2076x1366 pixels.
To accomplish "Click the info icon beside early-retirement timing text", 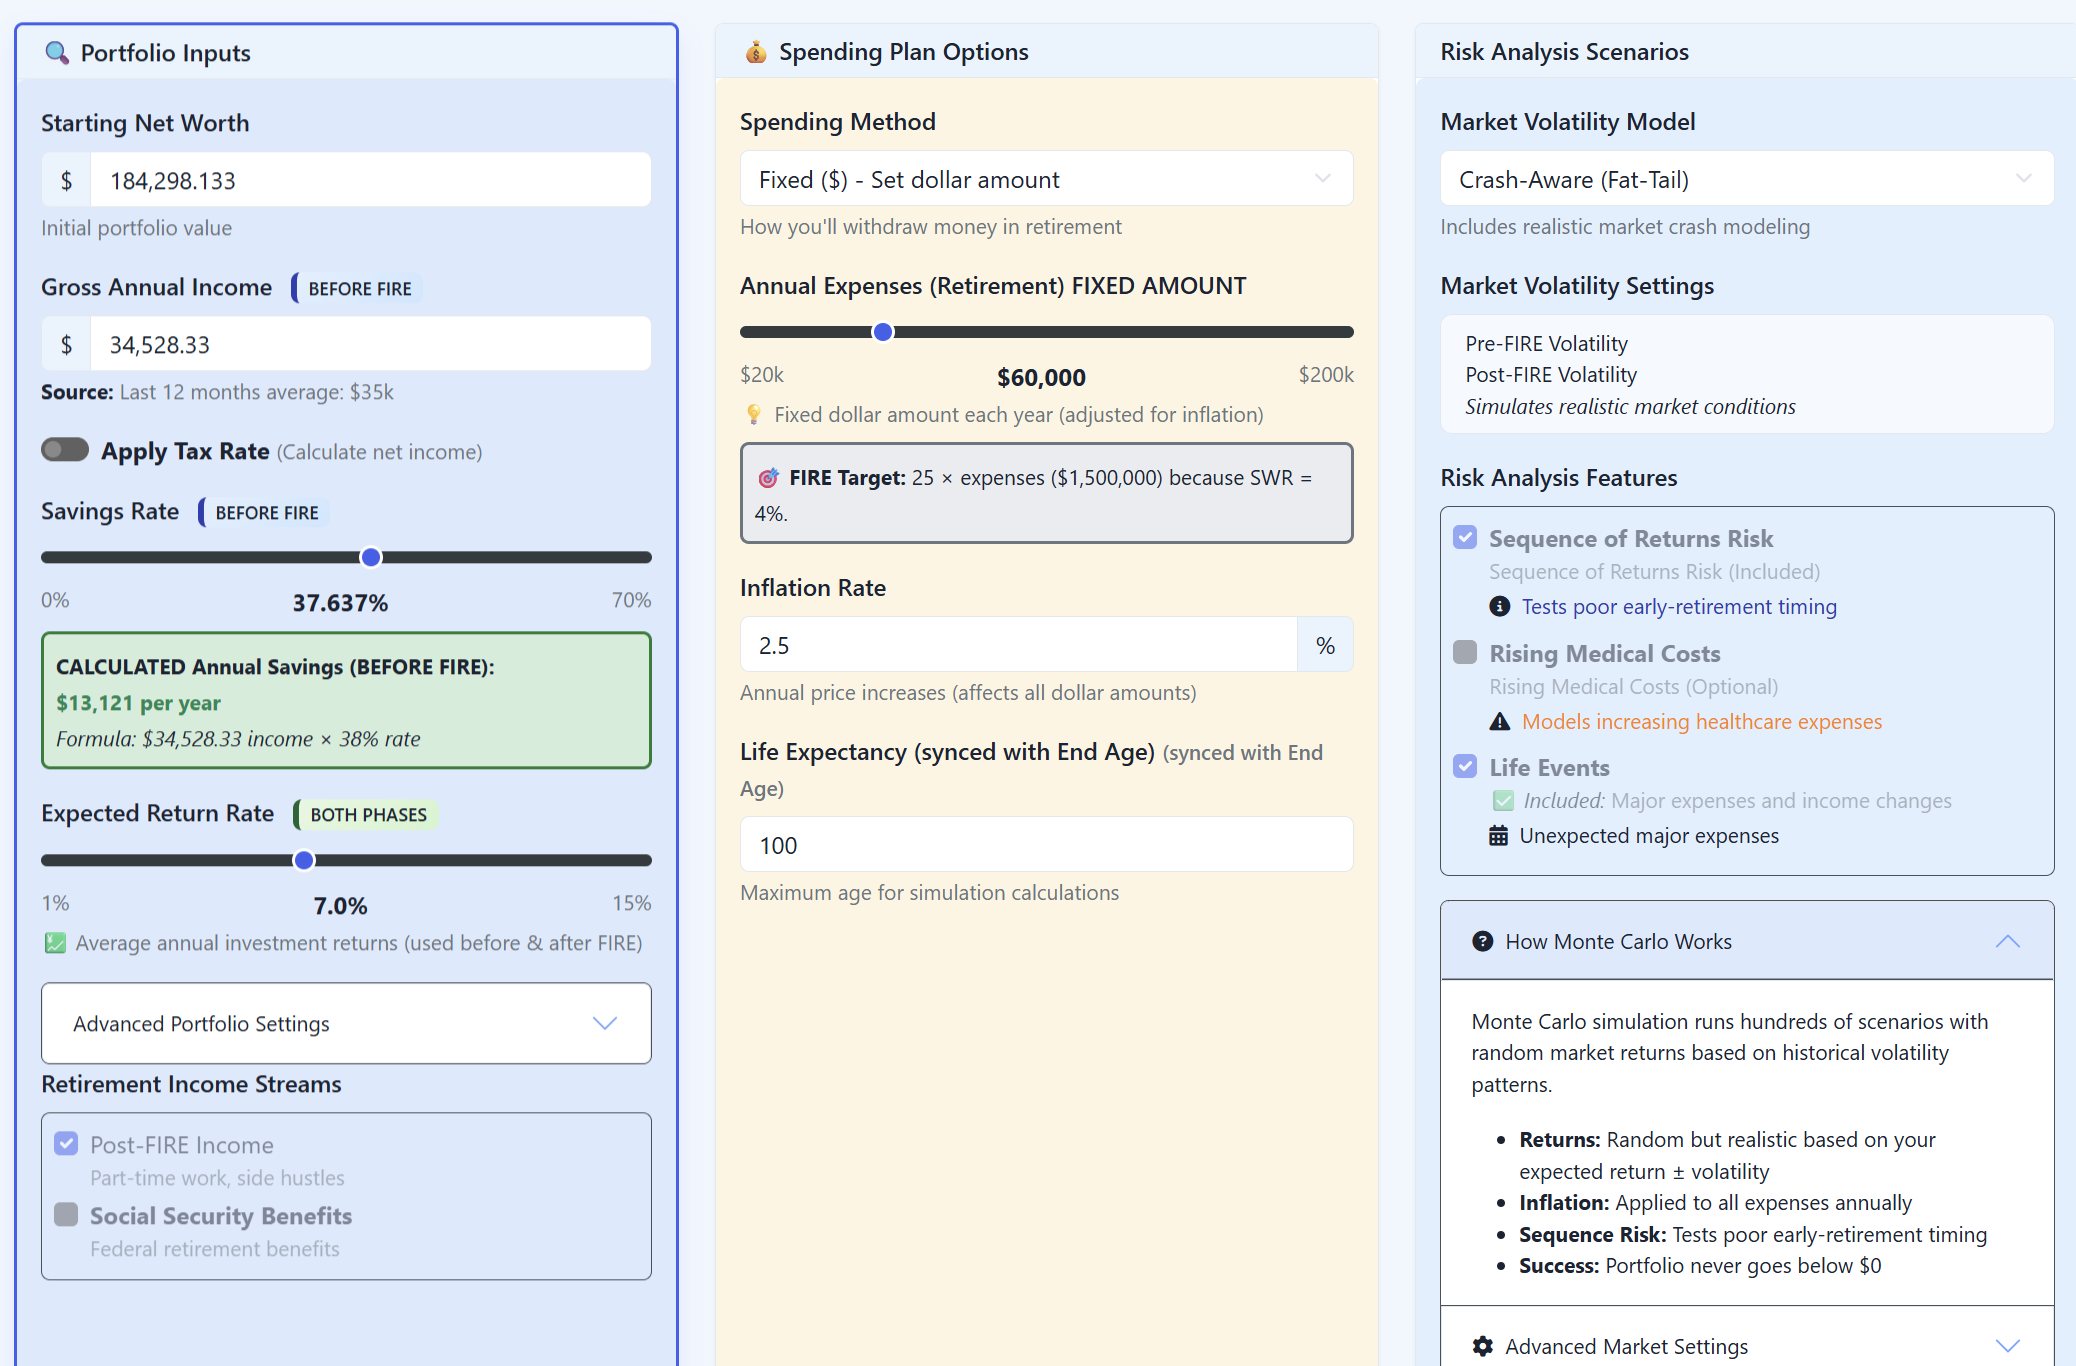I will (1499, 606).
